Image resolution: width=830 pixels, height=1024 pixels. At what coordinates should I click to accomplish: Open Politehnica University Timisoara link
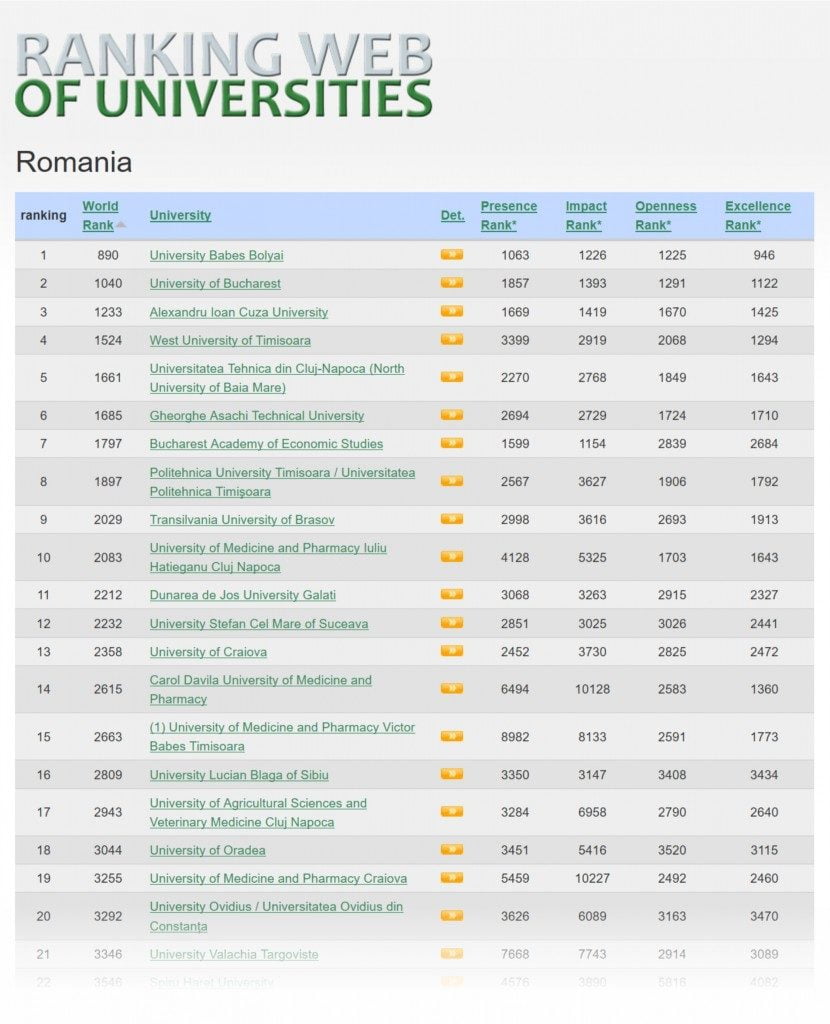(x=282, y=482)
